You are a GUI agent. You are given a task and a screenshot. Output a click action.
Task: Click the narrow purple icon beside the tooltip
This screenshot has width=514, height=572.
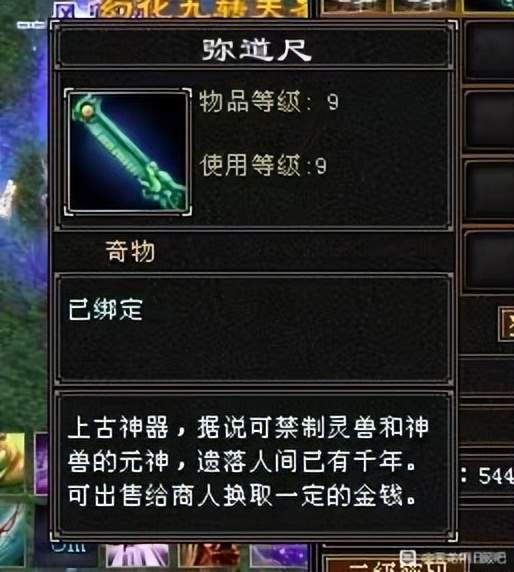pyautogui.click(x=41, y=464)
